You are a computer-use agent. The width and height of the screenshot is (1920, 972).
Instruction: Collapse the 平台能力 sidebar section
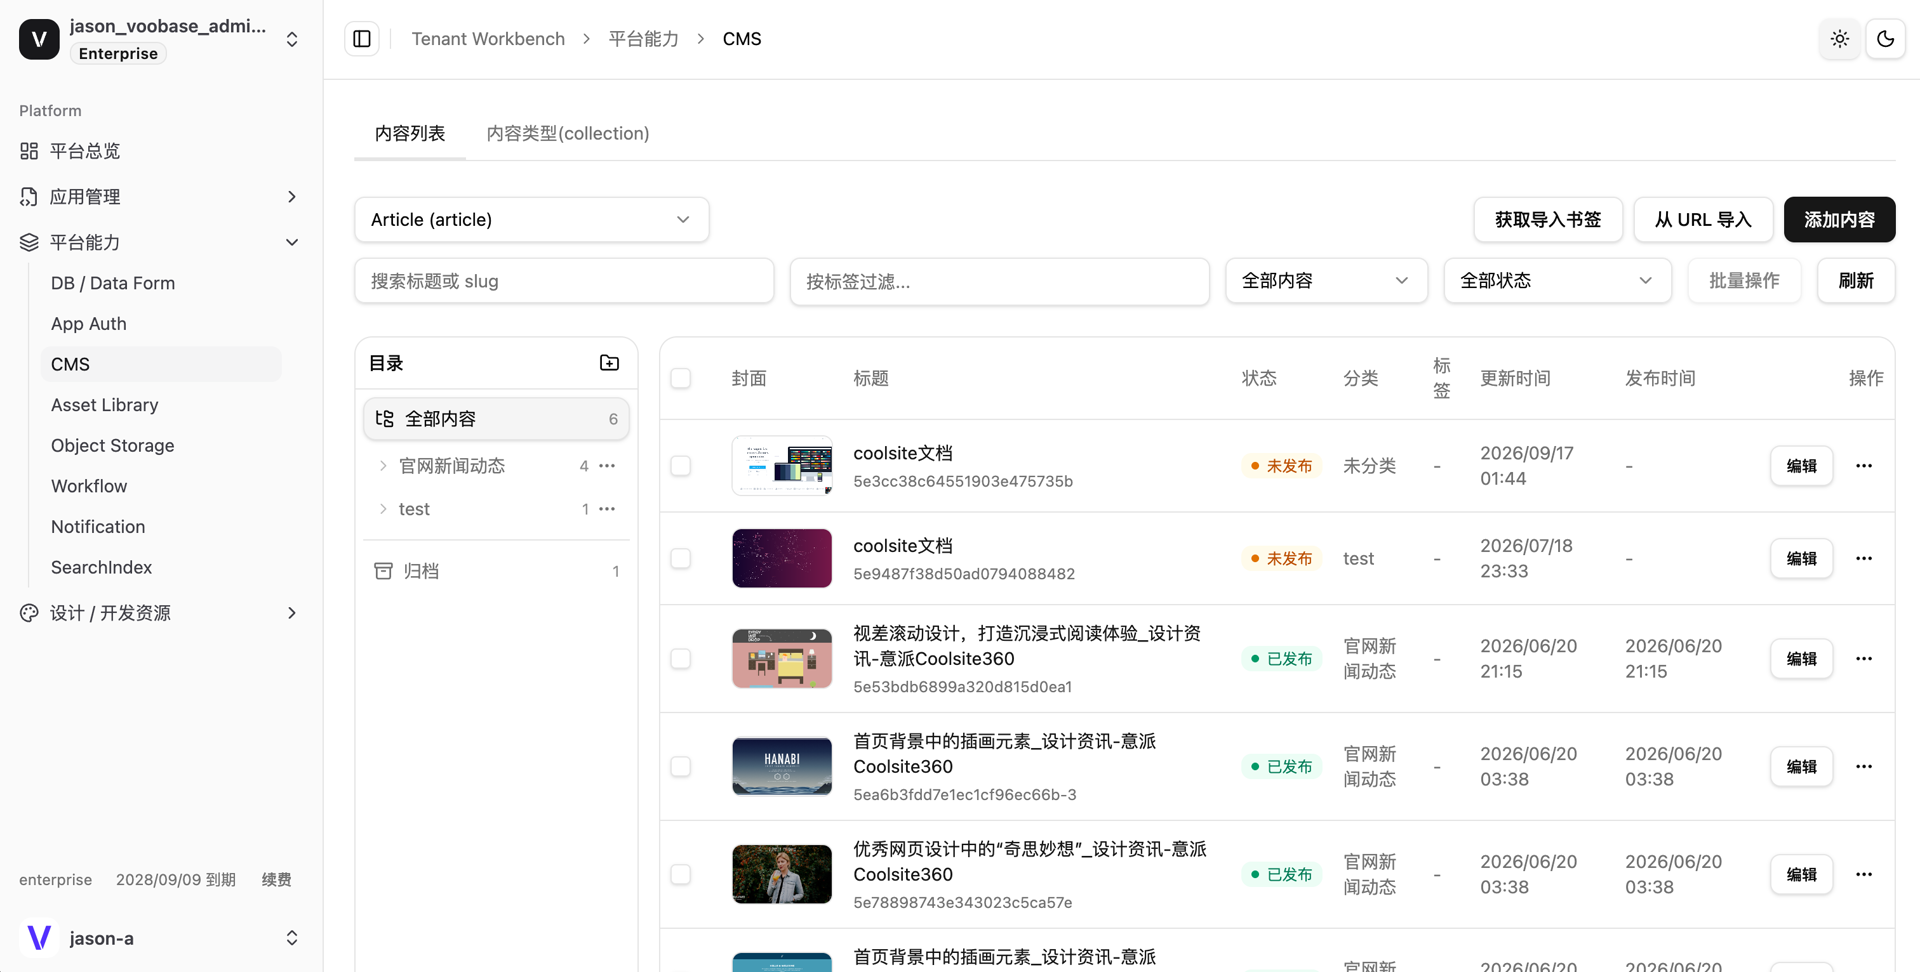pyautogui.click(x=292, y=242)
